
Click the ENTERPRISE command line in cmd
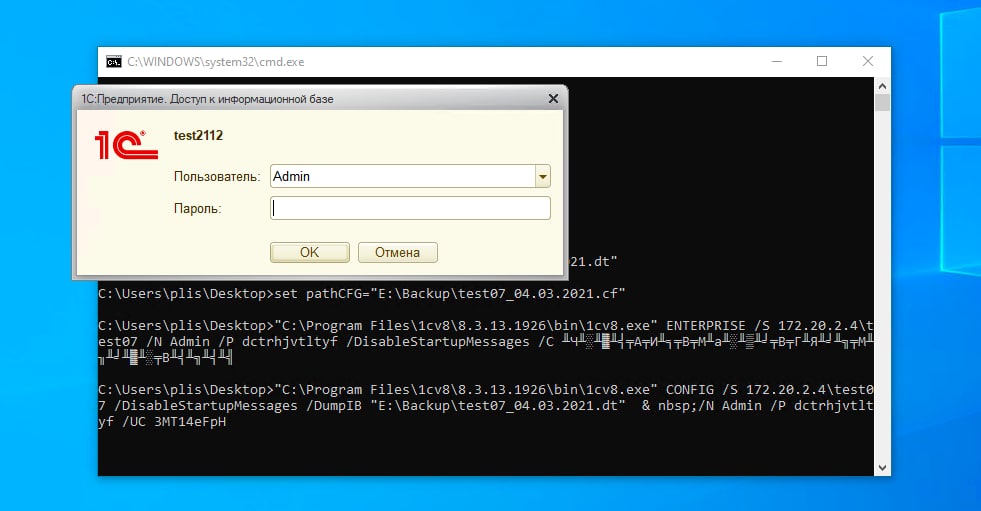pyautogui.click(x=485, y=342)
